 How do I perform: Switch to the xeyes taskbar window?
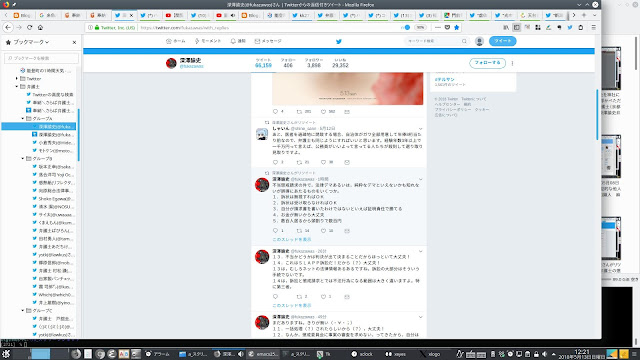(396, 354)
